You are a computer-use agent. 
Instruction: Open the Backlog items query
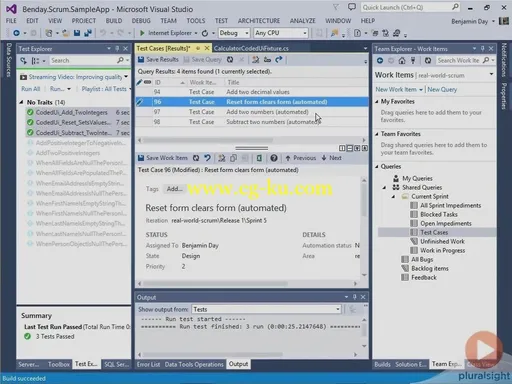[430, 268]
